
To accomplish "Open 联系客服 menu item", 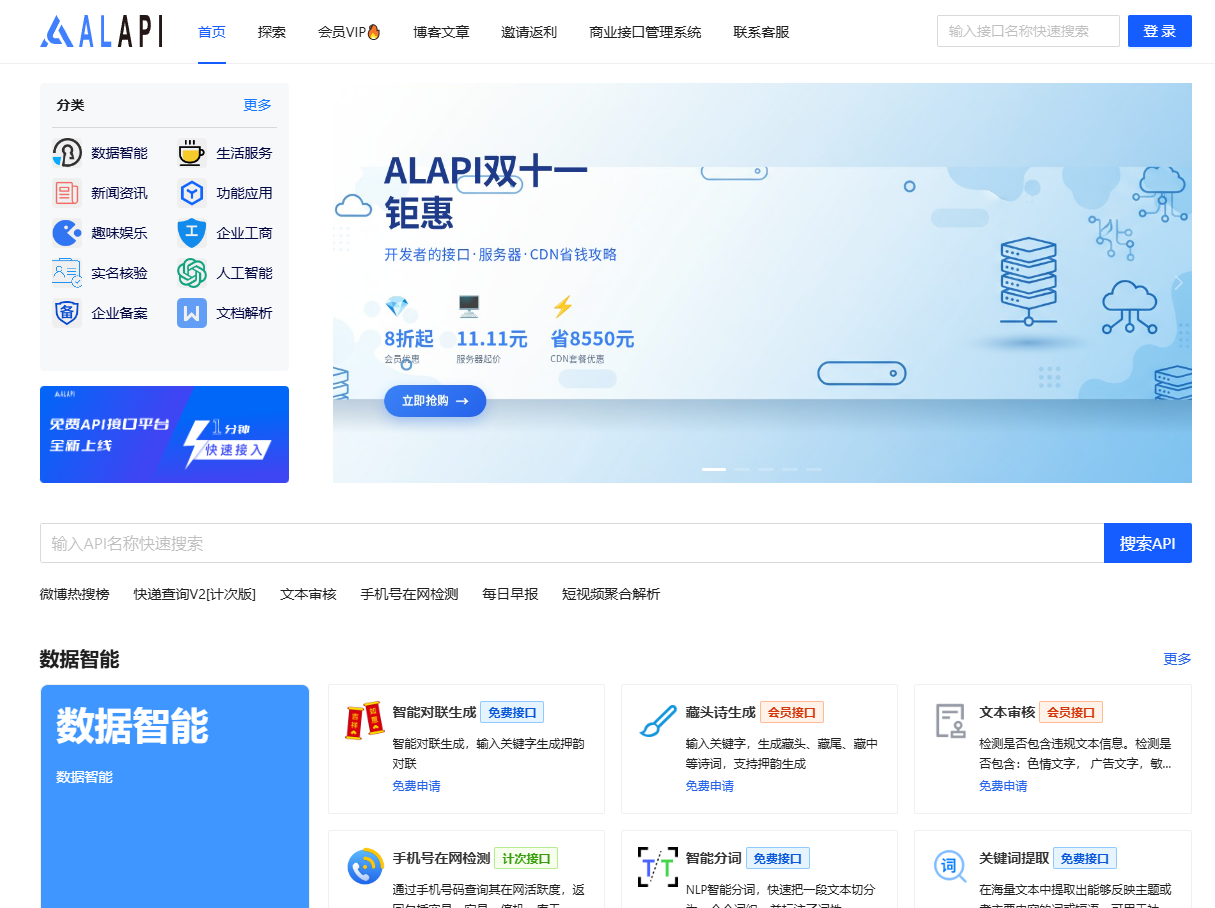I will (761, 32).
